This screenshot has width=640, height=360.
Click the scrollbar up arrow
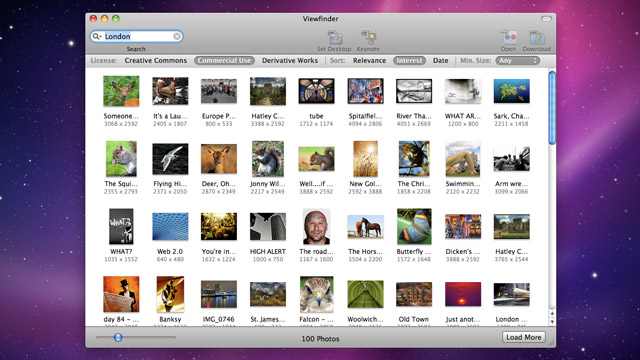click(x=552, y=314)
